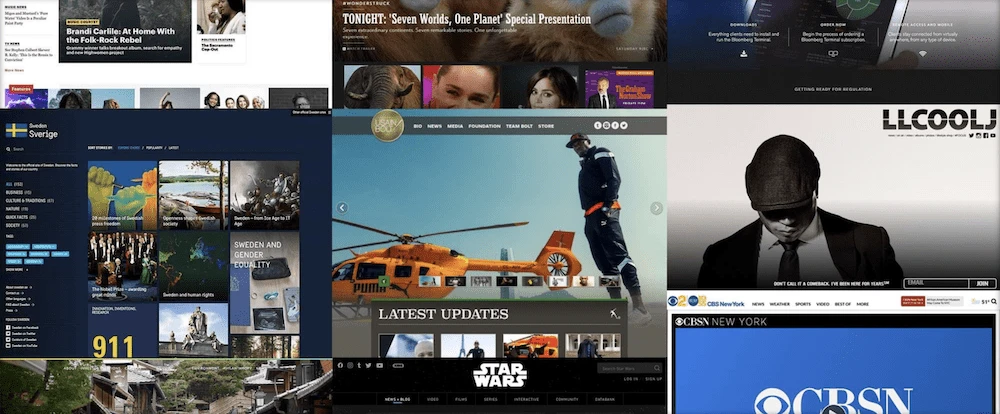Open the Sweden and human rights tile

pyautogui.click(x=193, y=266)
